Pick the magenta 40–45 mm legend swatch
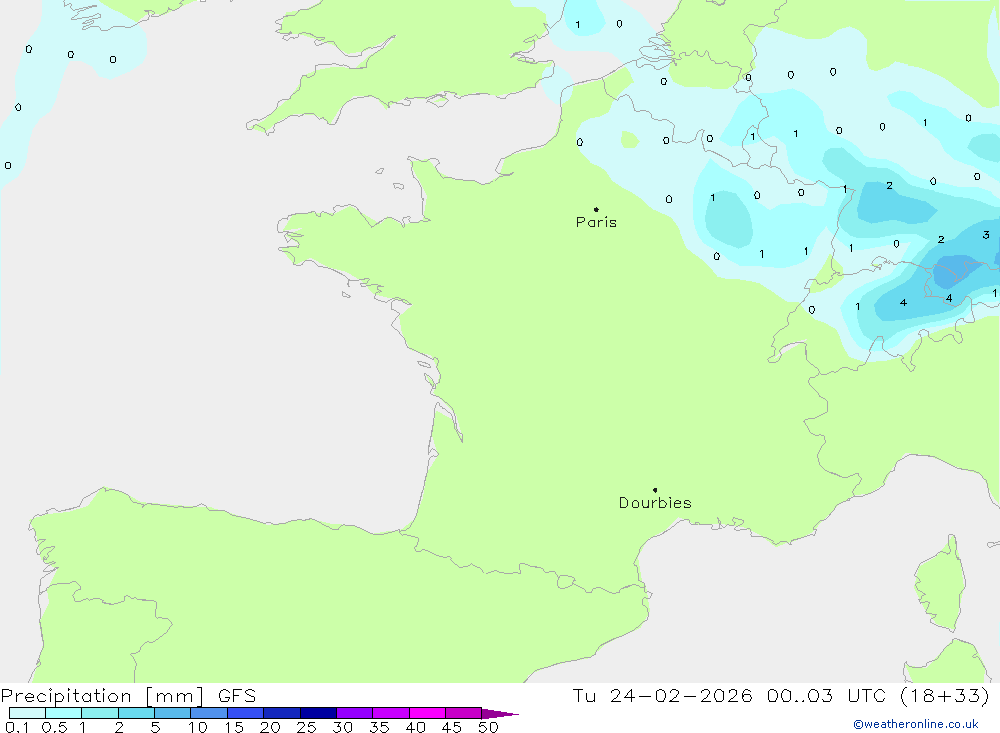Screen dimensions: 1000x733 (427, 713)
